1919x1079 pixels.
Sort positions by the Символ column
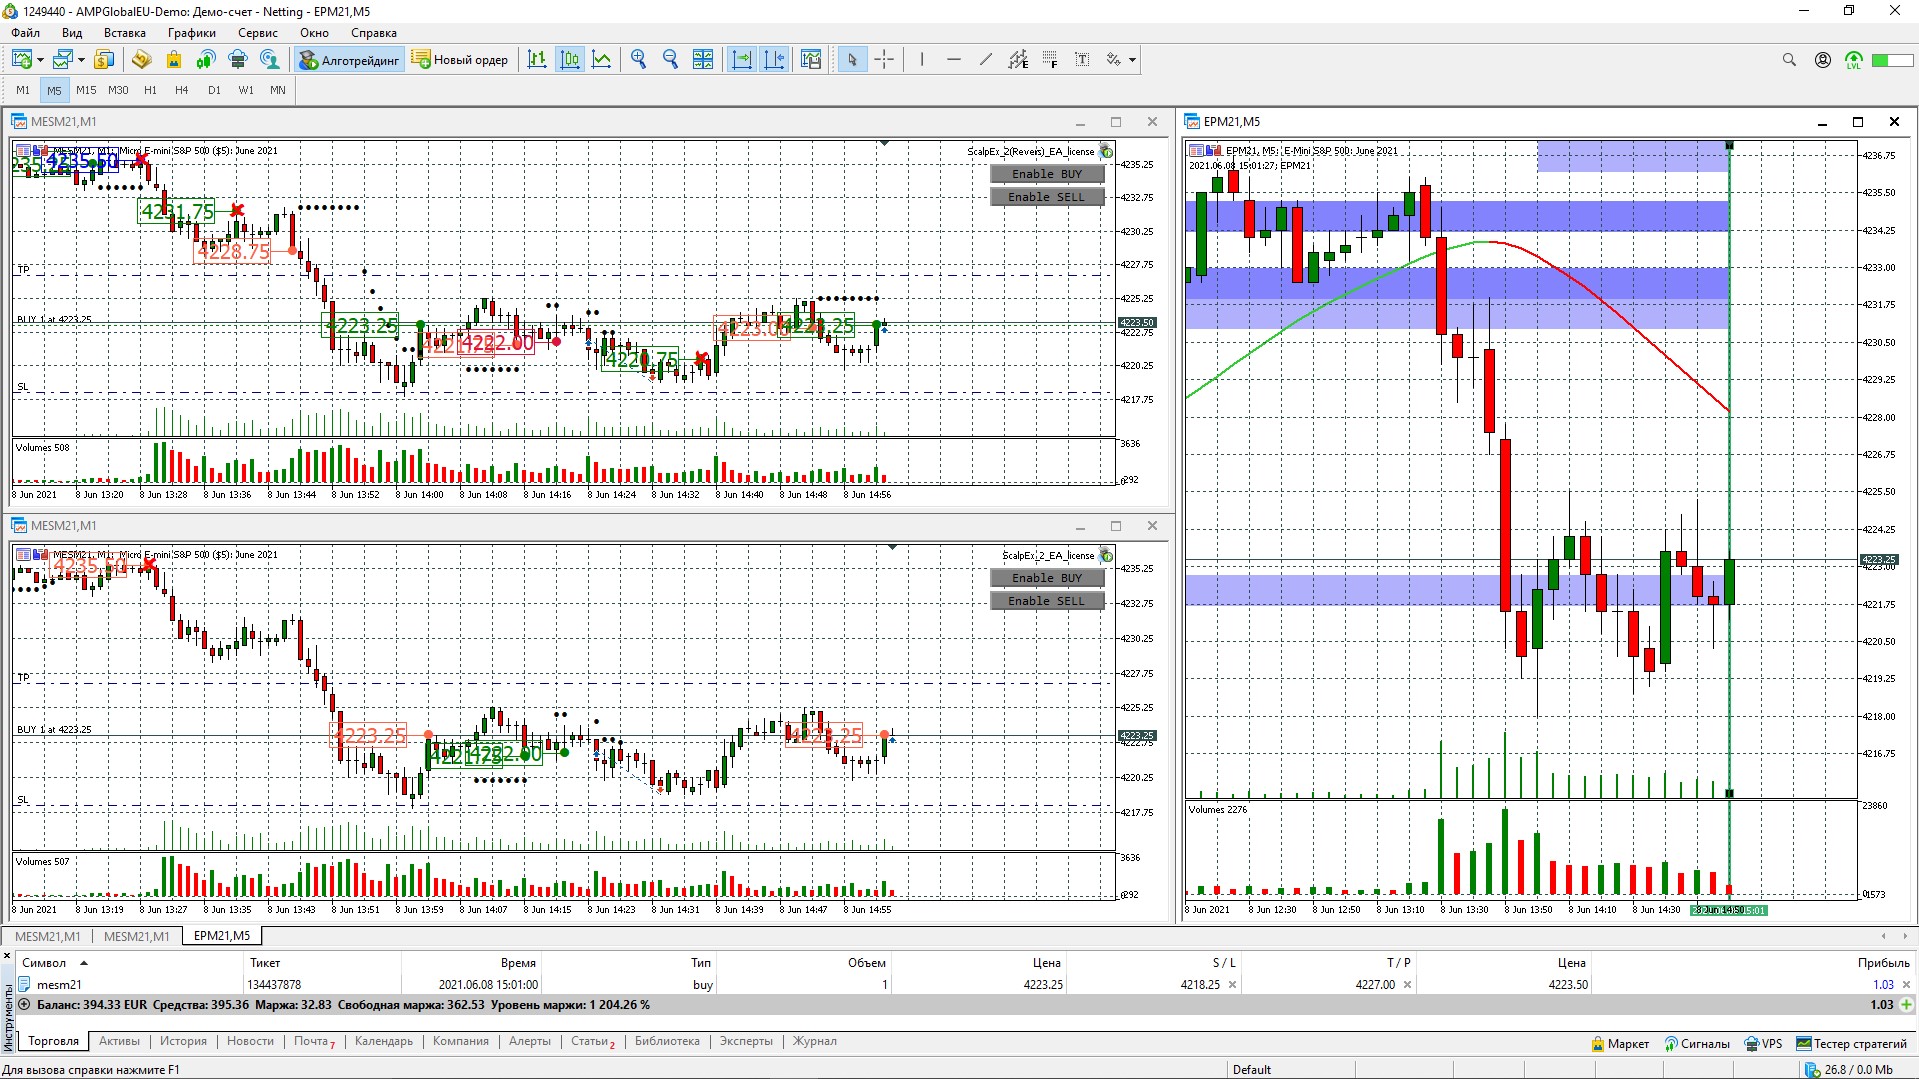44,963
